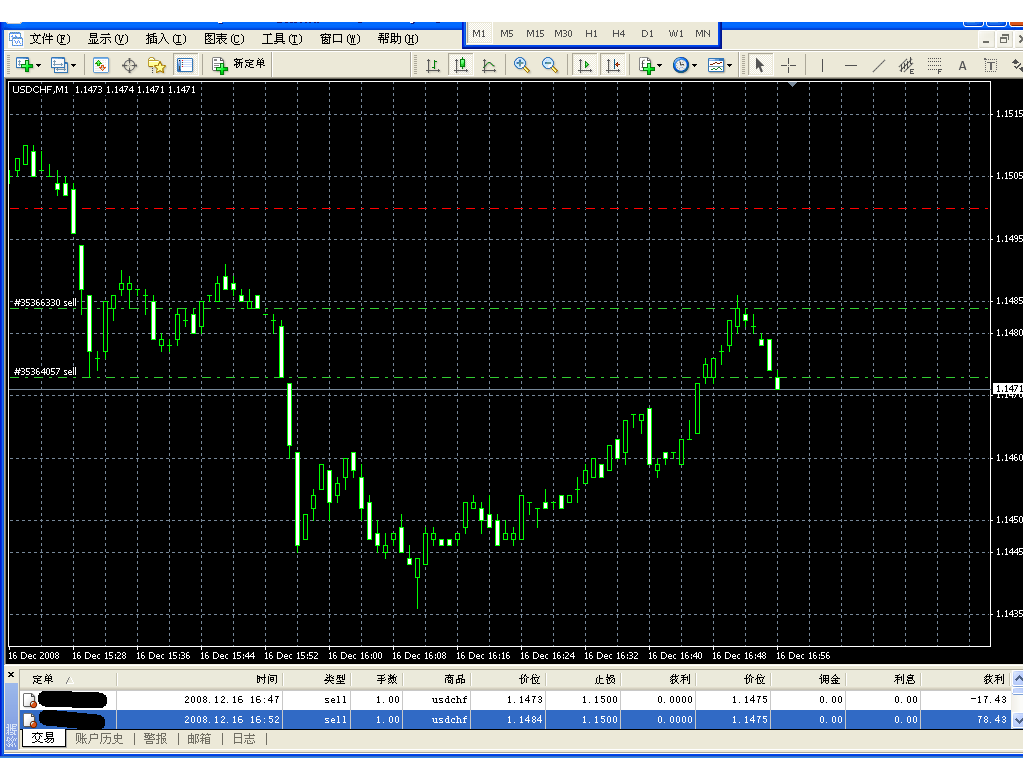Select MN timeframe
Image resolution: width=1036 pixels, height=758 pixels.
(703, 33)
